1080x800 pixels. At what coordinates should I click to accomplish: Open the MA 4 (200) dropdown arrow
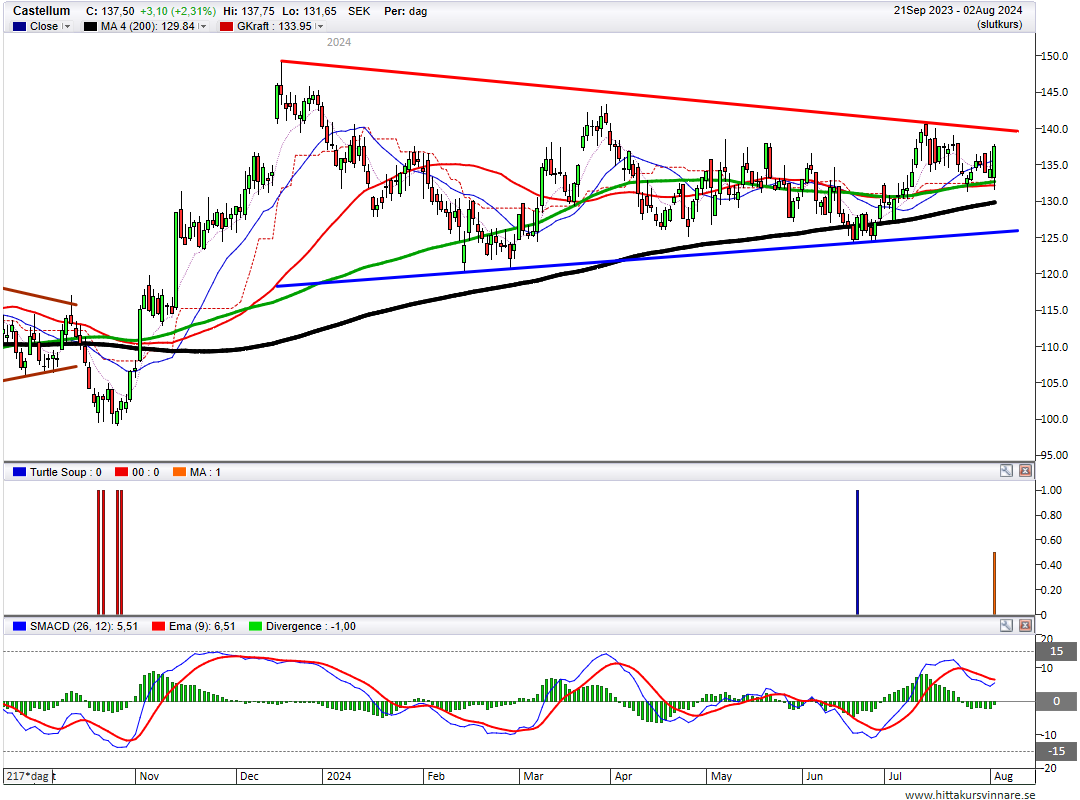202,26
